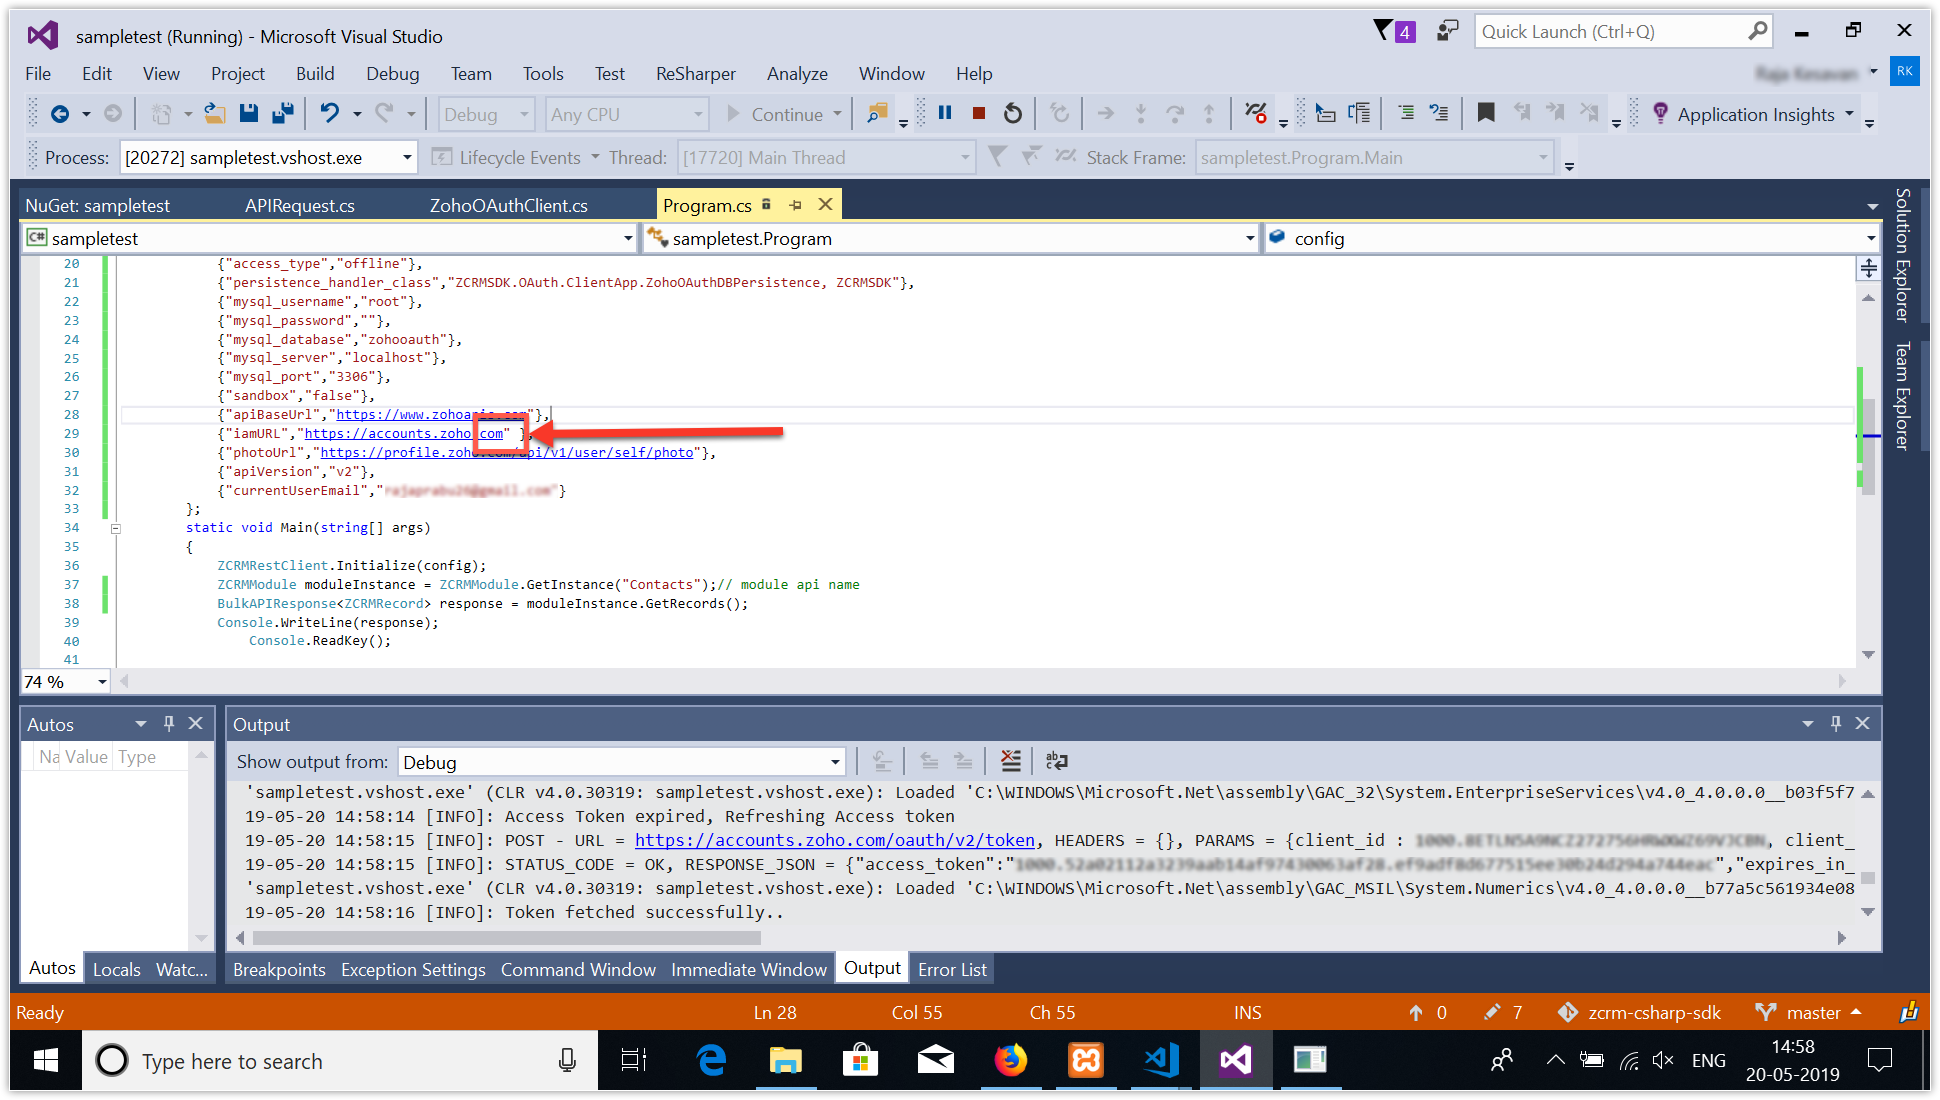This screenshot has width=1940, height=1100.
Task: Undo the last action using the toolbar arrow
Action: point(329,114)
